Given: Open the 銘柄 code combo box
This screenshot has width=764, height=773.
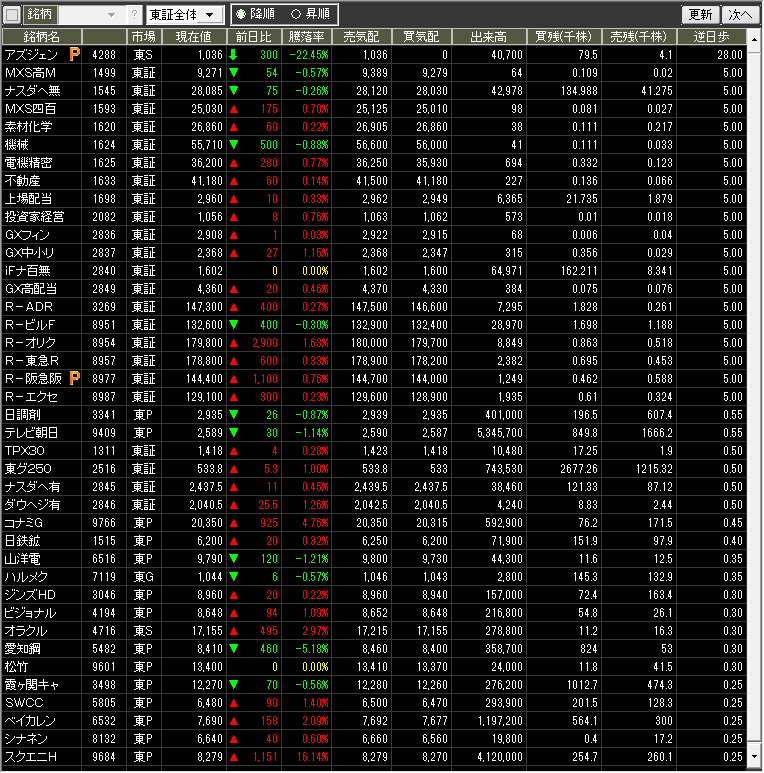Looking at the screenshot, I should coord(91,15).
